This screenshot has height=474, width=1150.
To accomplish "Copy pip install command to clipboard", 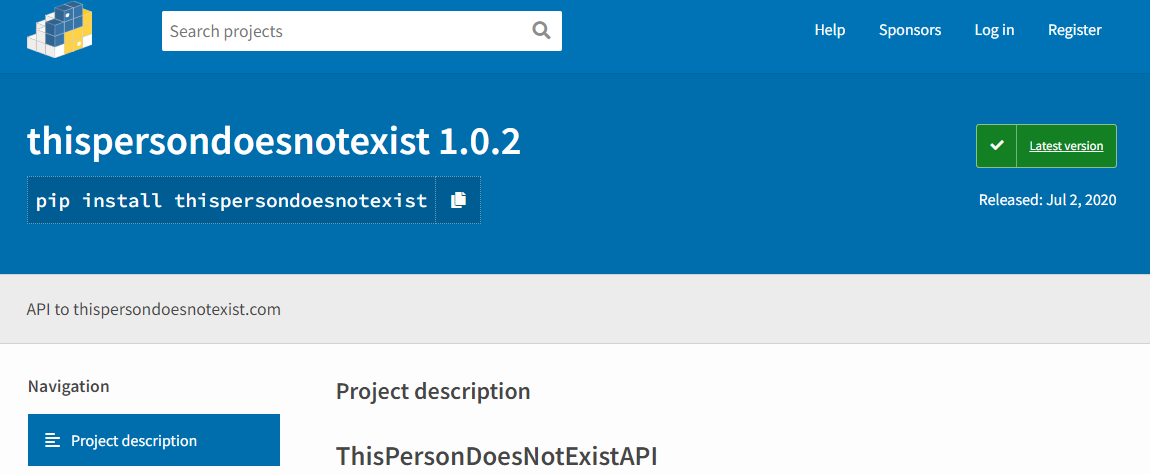I will 458,200.
